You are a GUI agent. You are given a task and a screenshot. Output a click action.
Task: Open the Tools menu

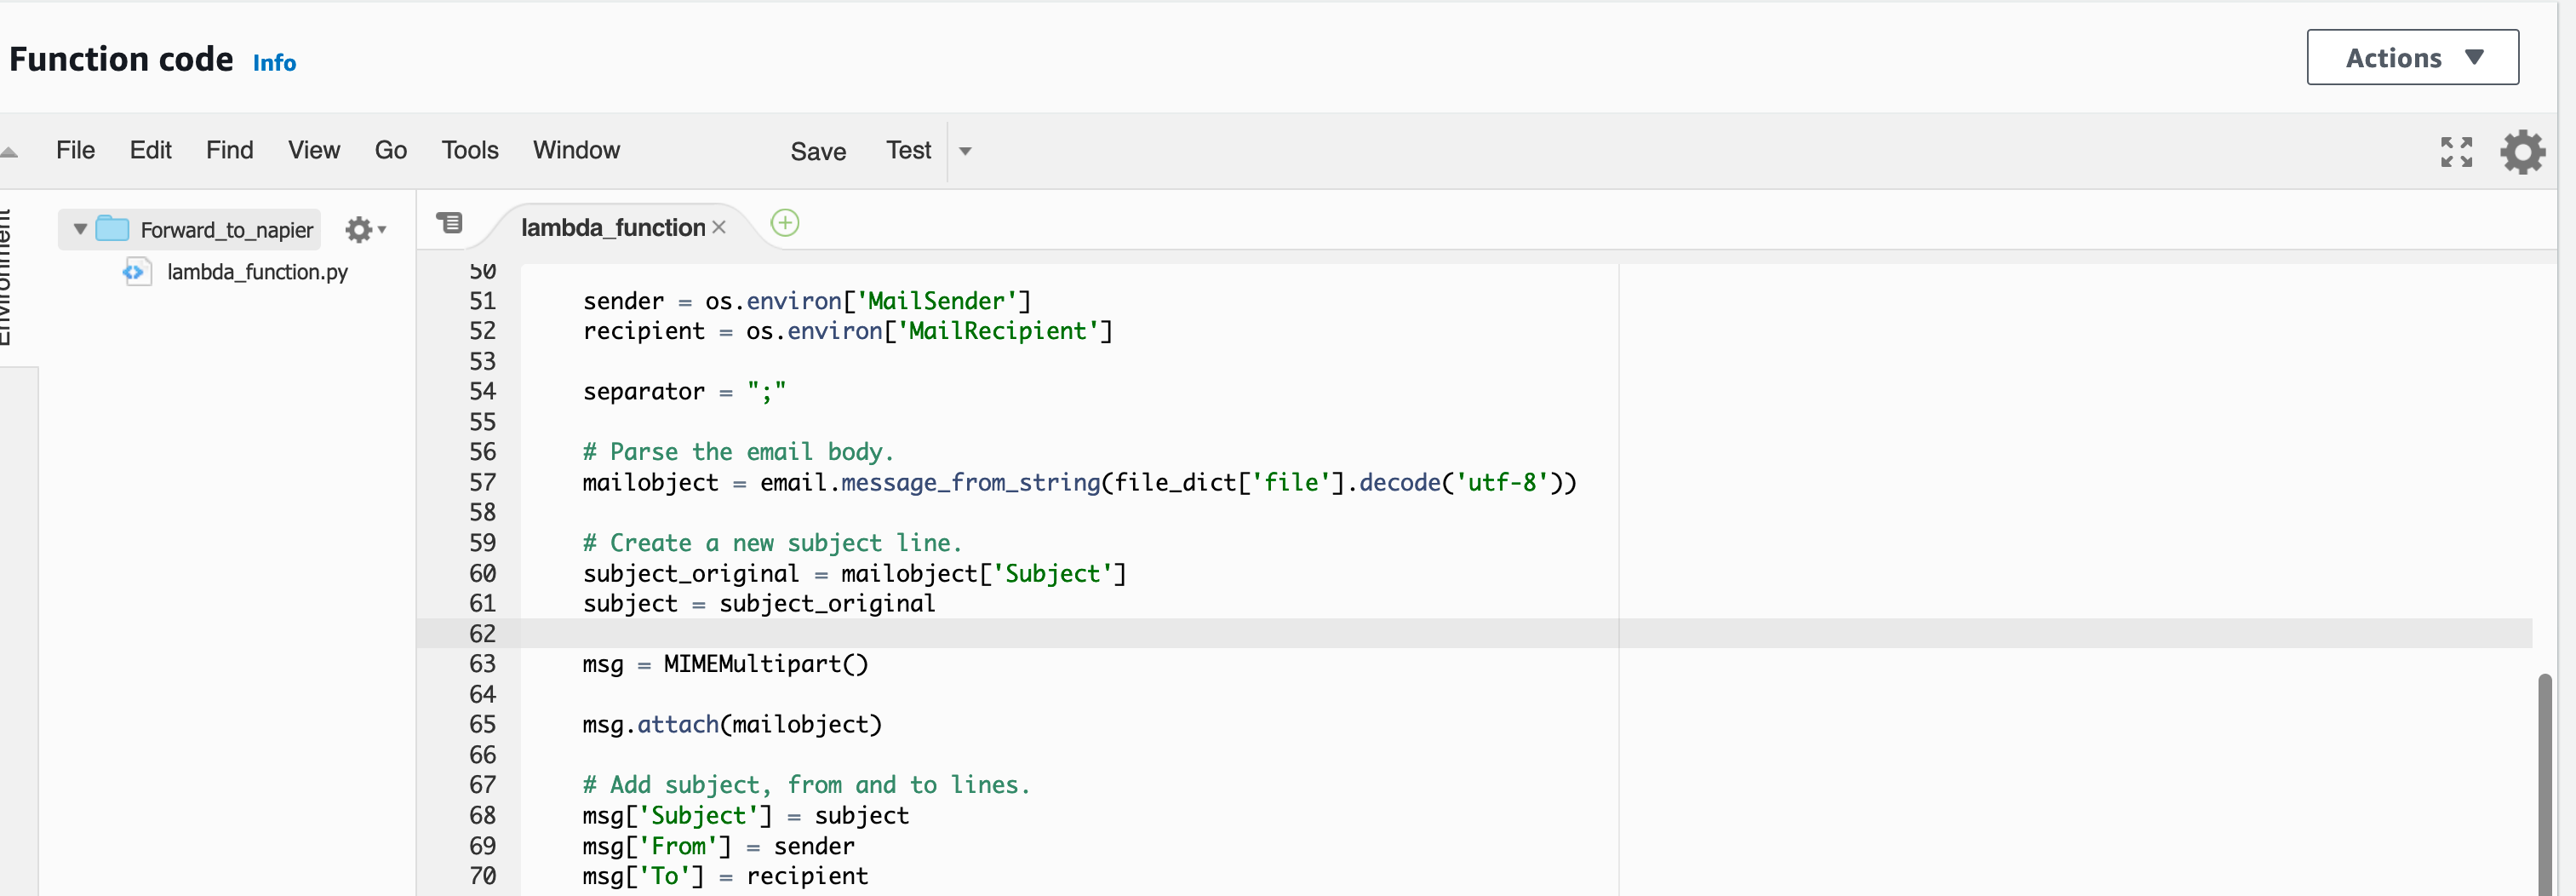[x=469, y=150]
